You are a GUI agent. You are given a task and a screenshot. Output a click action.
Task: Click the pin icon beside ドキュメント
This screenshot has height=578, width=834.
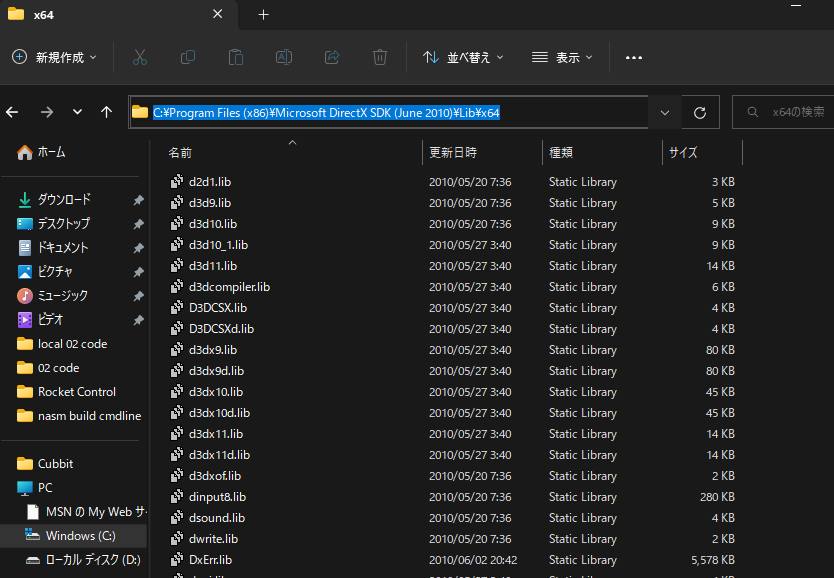tap(138, 248)
